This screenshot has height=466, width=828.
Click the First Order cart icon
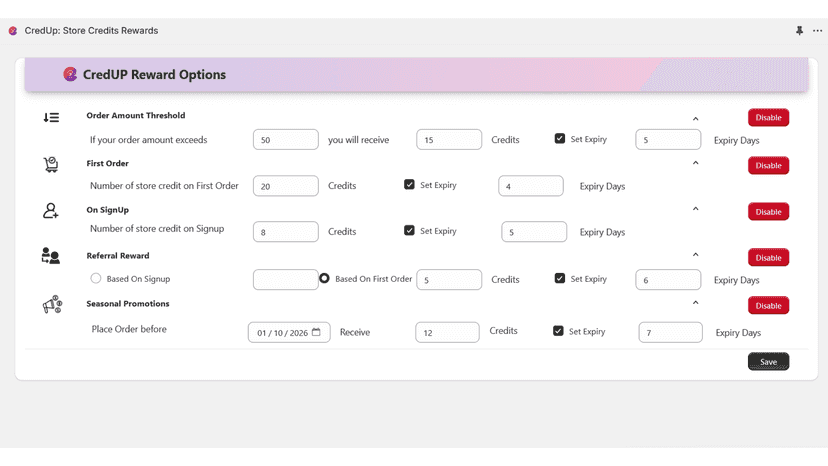51,164
